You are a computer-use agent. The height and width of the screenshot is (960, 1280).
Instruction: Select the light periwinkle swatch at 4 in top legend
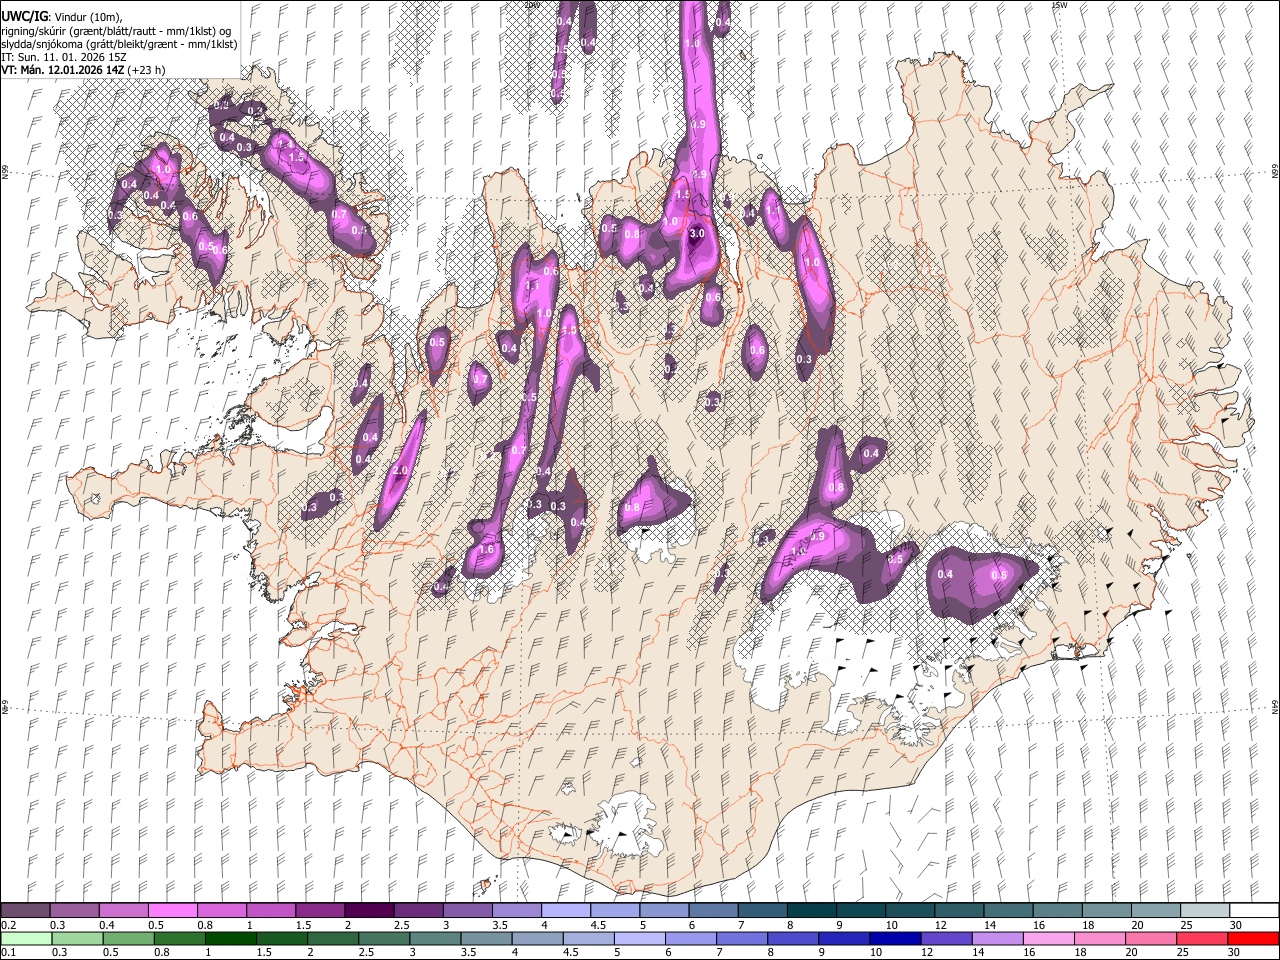coord(566,911)
